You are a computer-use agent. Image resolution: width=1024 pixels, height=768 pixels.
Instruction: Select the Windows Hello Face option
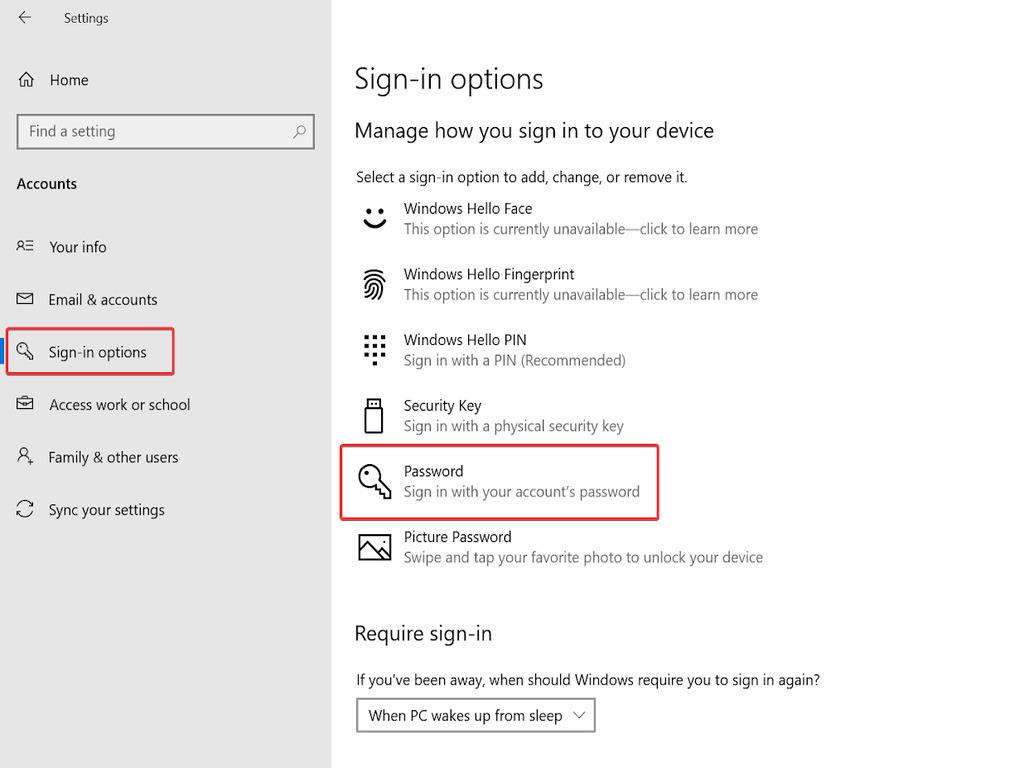point(468,208)
